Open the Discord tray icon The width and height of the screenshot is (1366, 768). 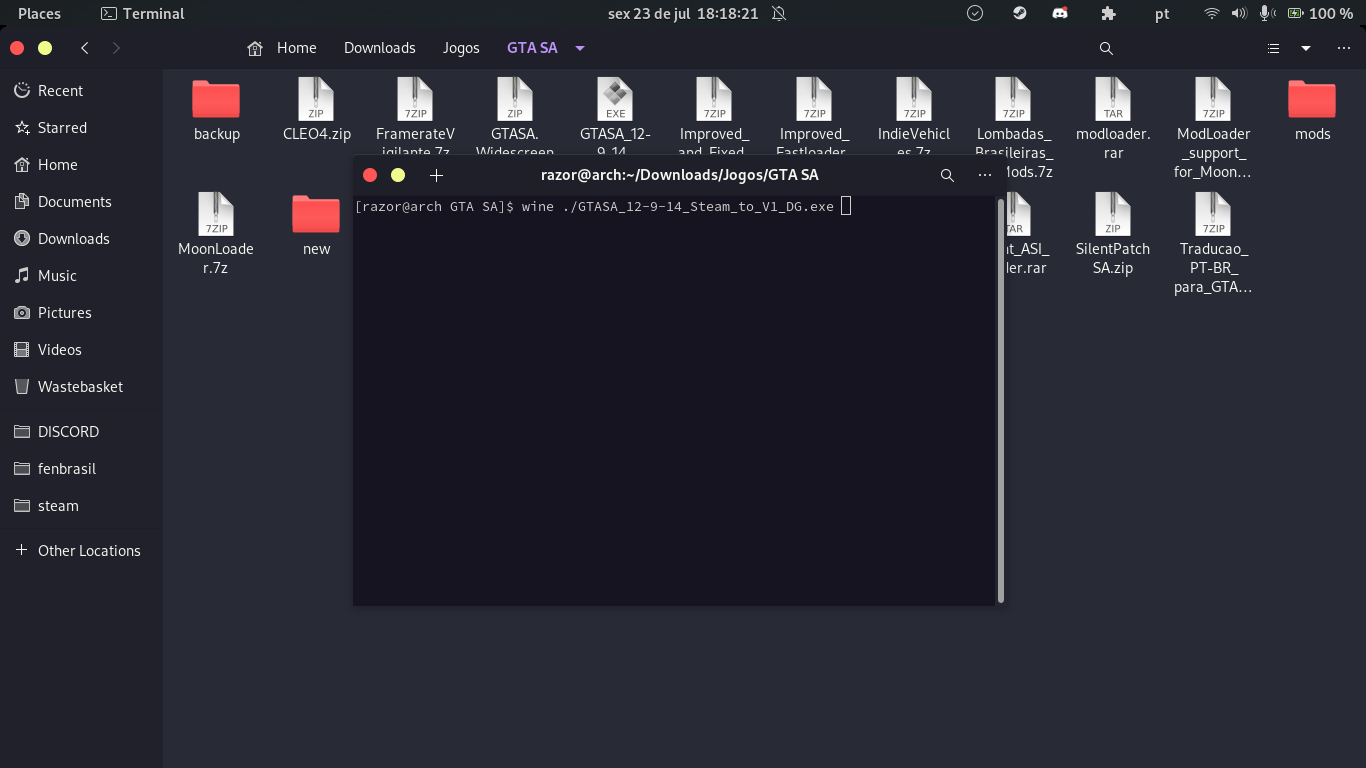tap(1060, 14)
